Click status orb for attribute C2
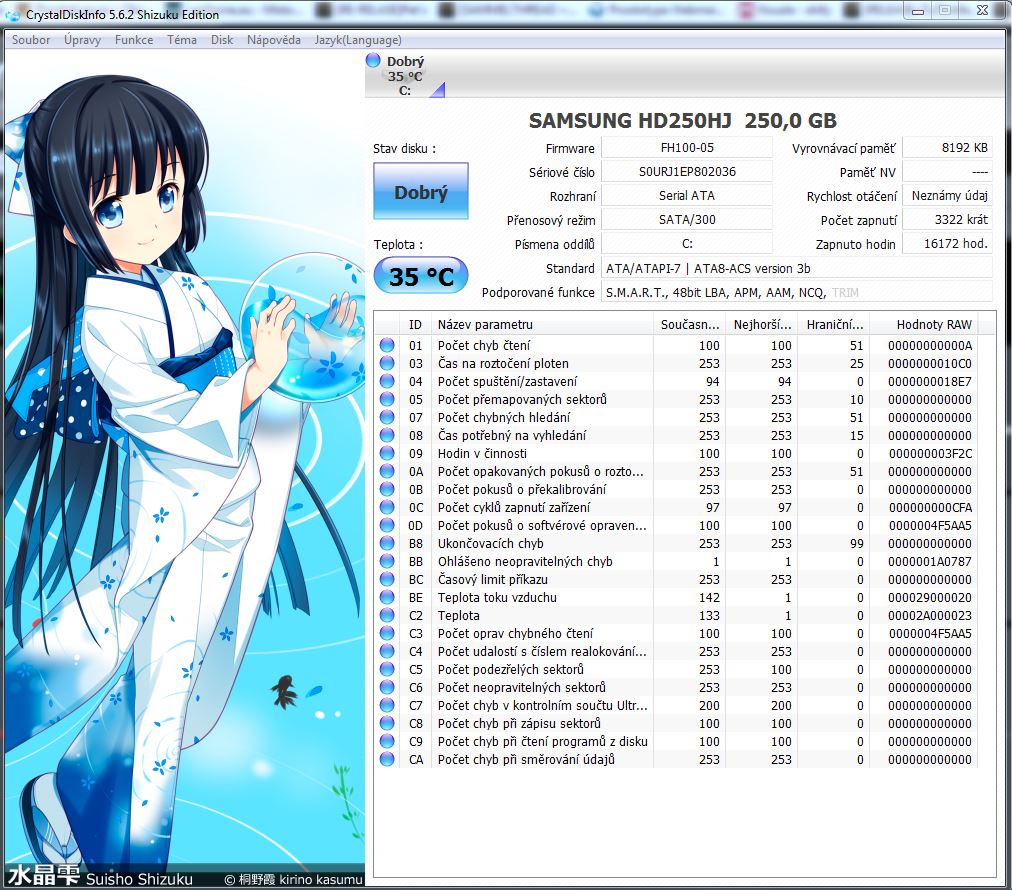 coord(387,616)
